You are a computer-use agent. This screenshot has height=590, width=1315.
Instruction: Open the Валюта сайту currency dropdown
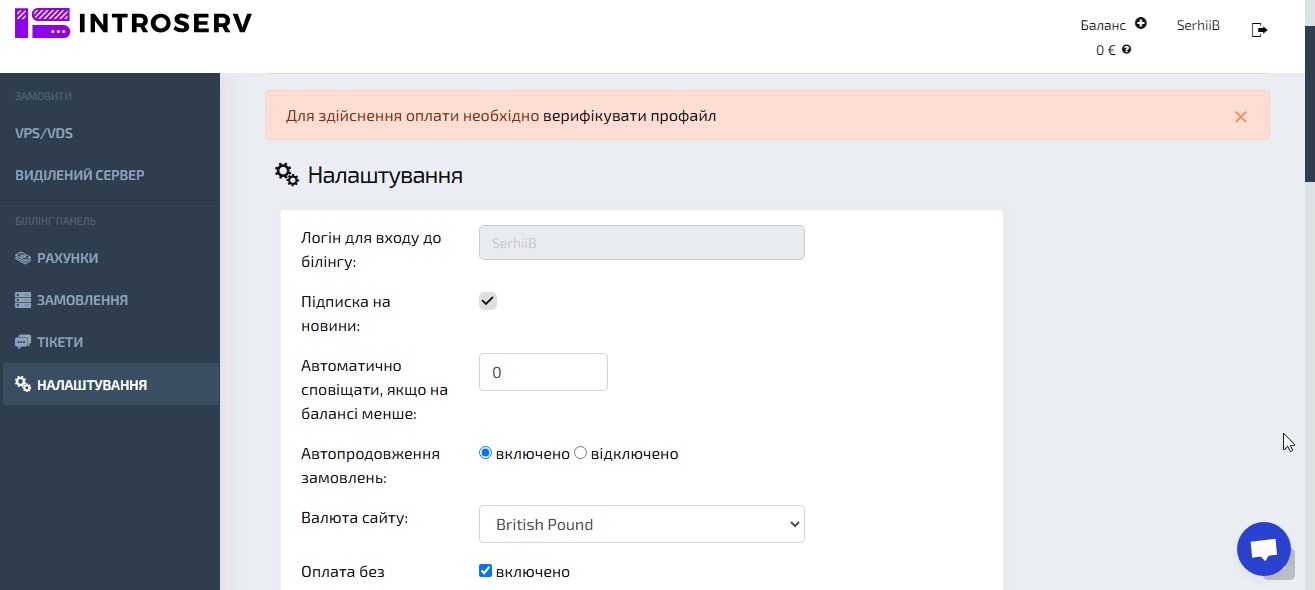click(641, 524)
